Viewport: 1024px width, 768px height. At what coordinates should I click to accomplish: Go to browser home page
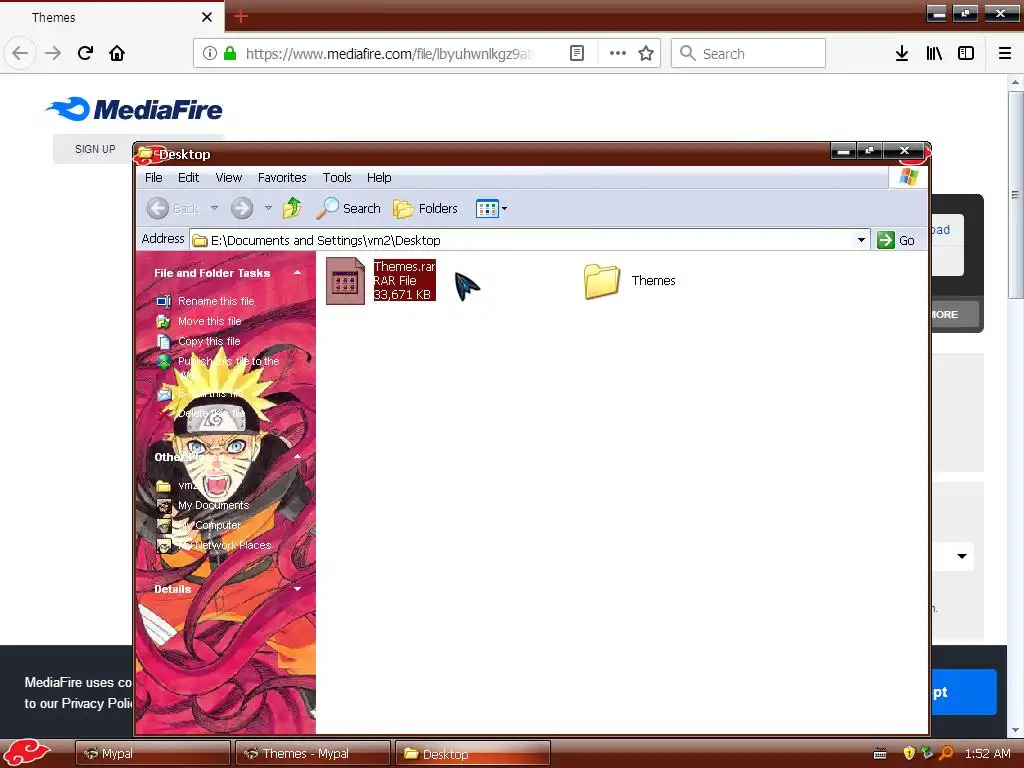[117, 53]
